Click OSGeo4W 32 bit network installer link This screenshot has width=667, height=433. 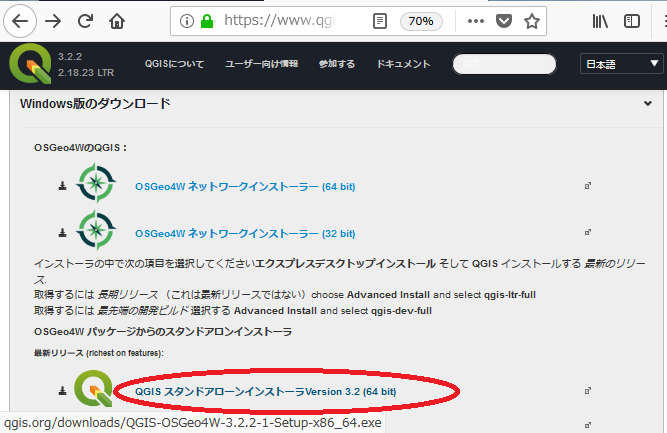pos(245,233)
